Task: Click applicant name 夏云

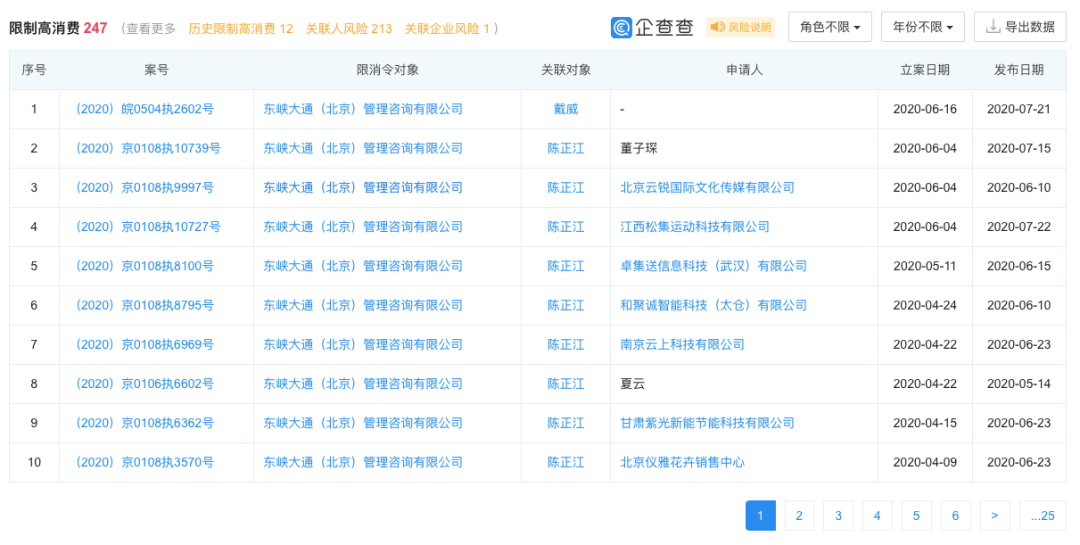Action: [632, 384]
